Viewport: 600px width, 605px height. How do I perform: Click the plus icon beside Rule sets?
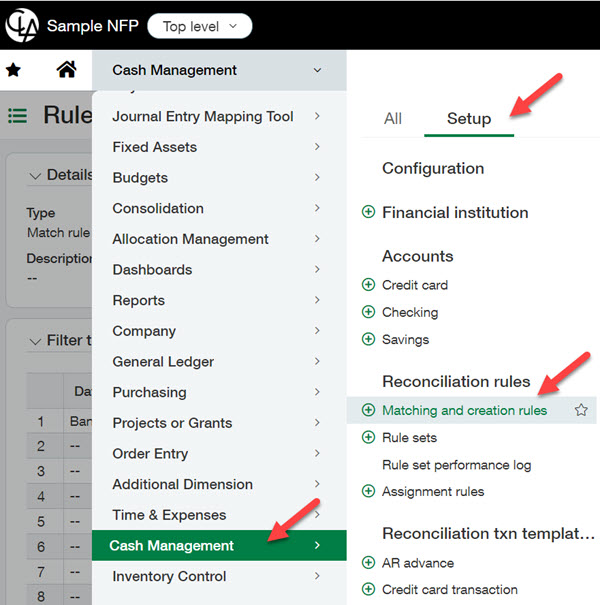tap(368, 438)
